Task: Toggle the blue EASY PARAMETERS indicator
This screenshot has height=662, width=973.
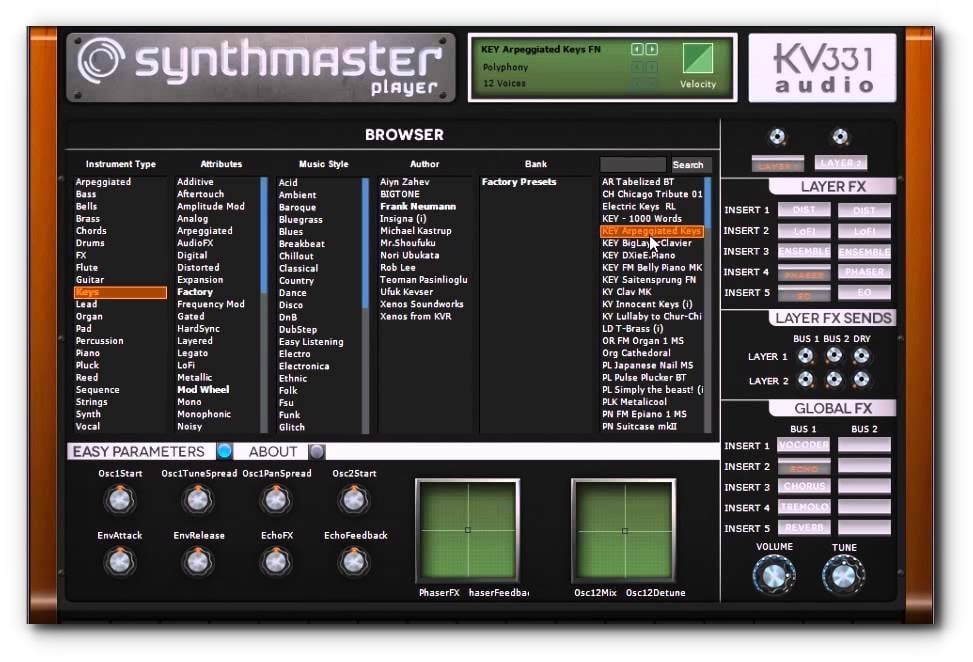Action: pos(222,452)
